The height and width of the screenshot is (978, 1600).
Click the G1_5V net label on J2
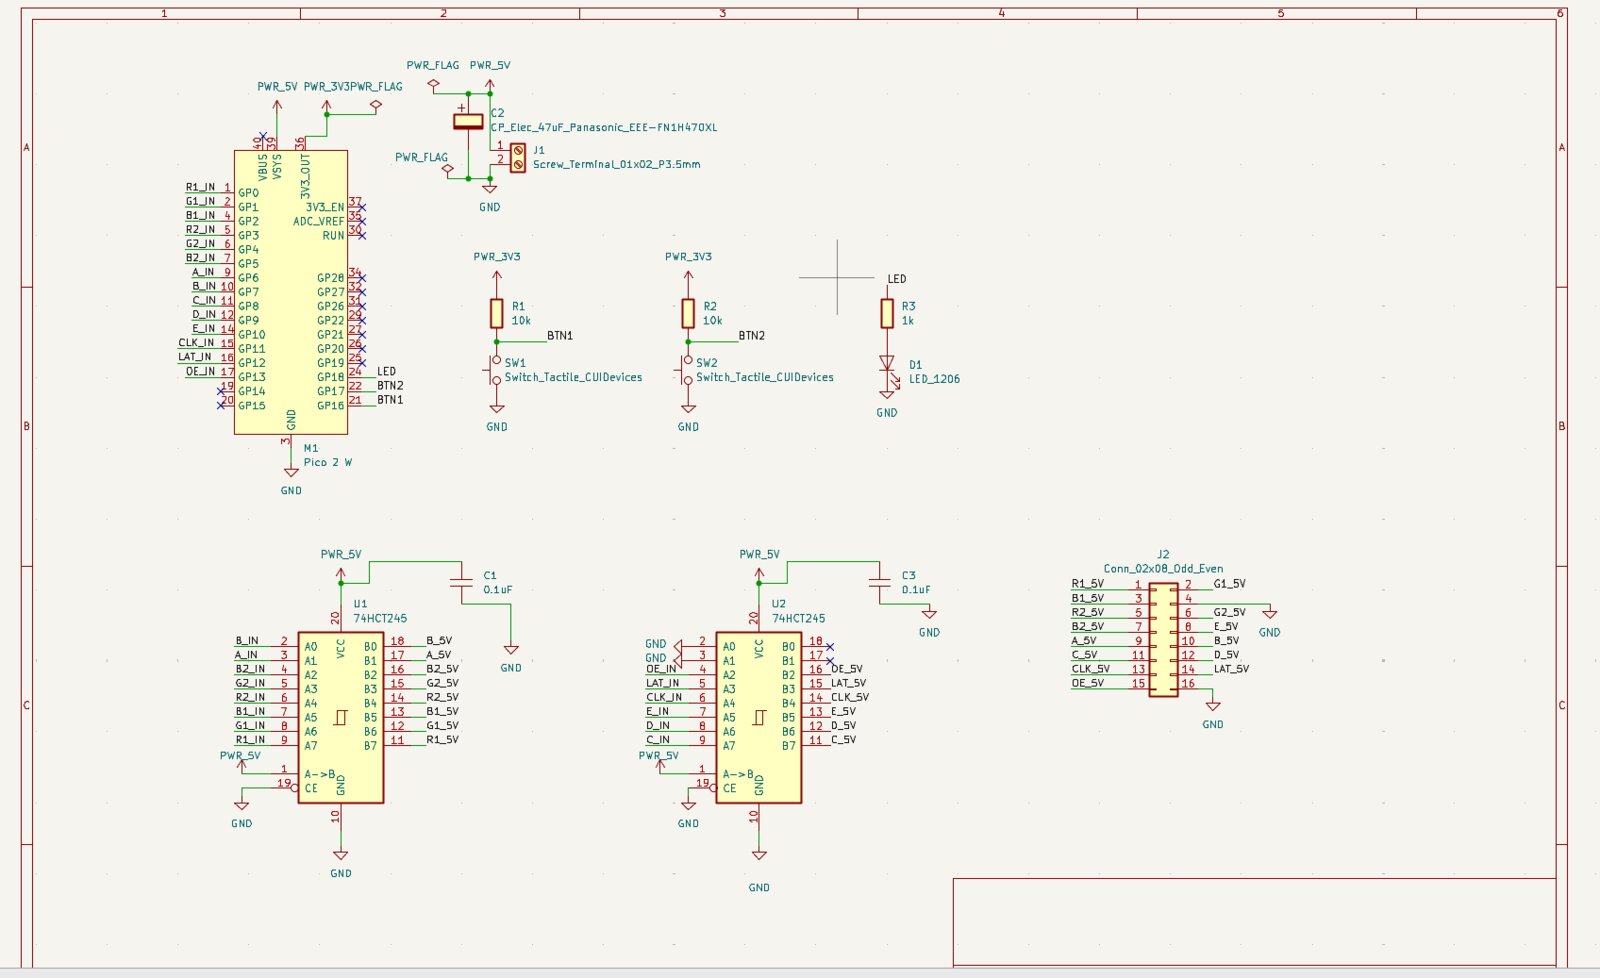[x=1229, y=584]
